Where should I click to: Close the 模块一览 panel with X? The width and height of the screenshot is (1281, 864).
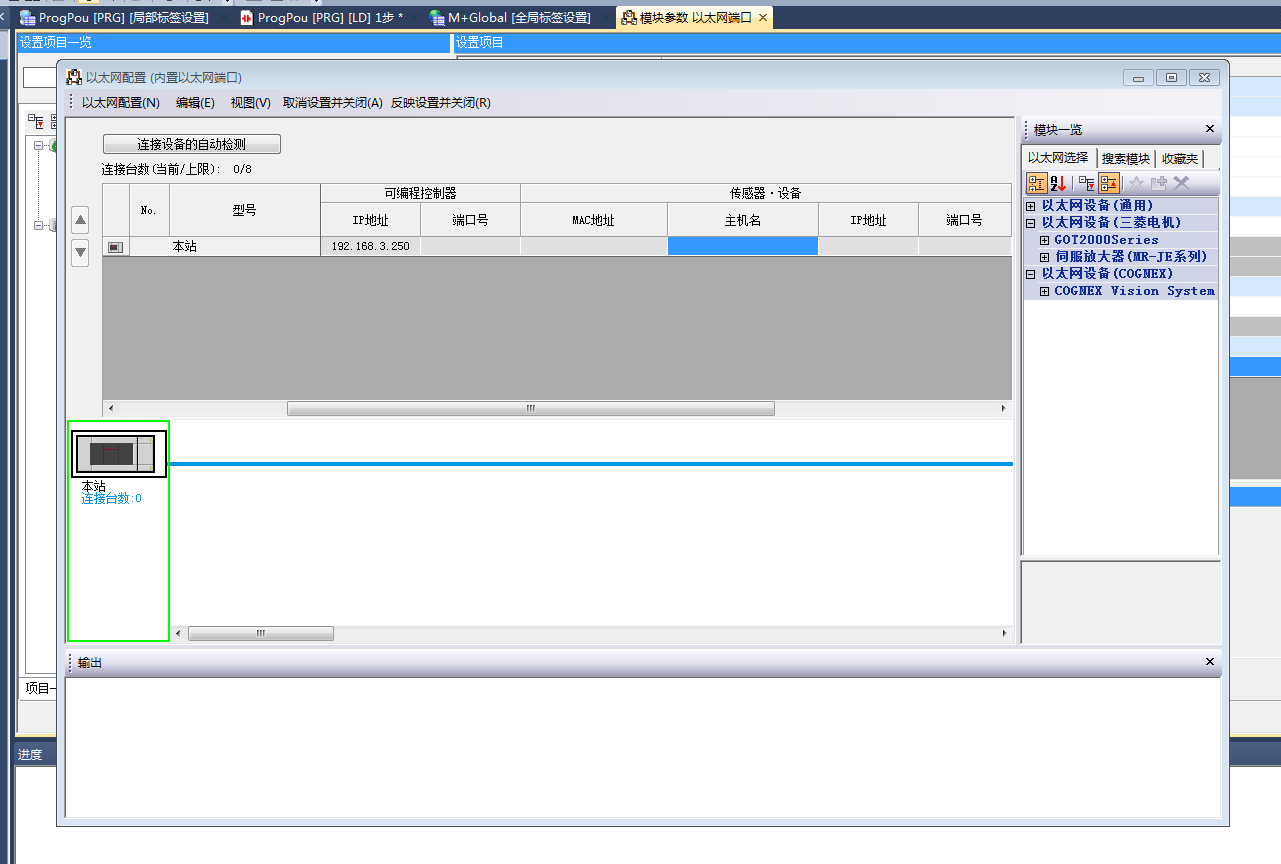click(1210, 129)
